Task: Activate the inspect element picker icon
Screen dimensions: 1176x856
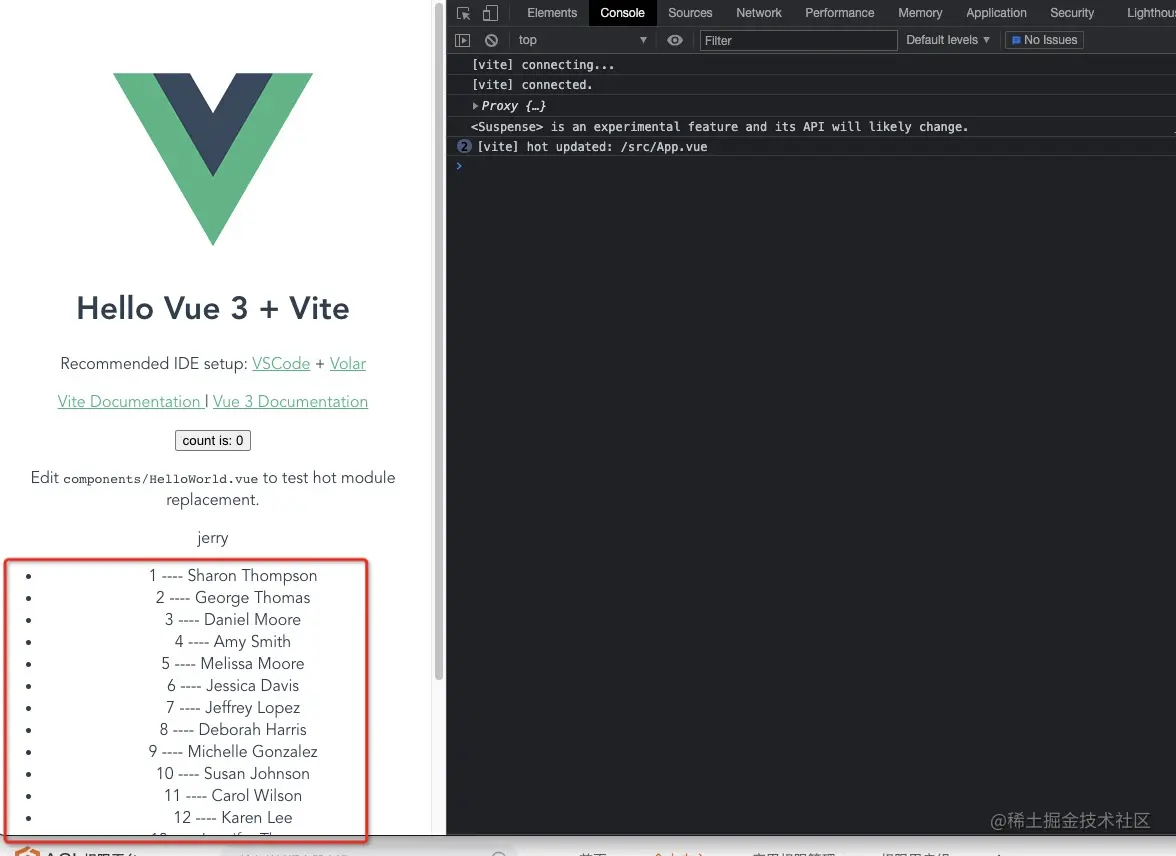Action: pos(464,13)
